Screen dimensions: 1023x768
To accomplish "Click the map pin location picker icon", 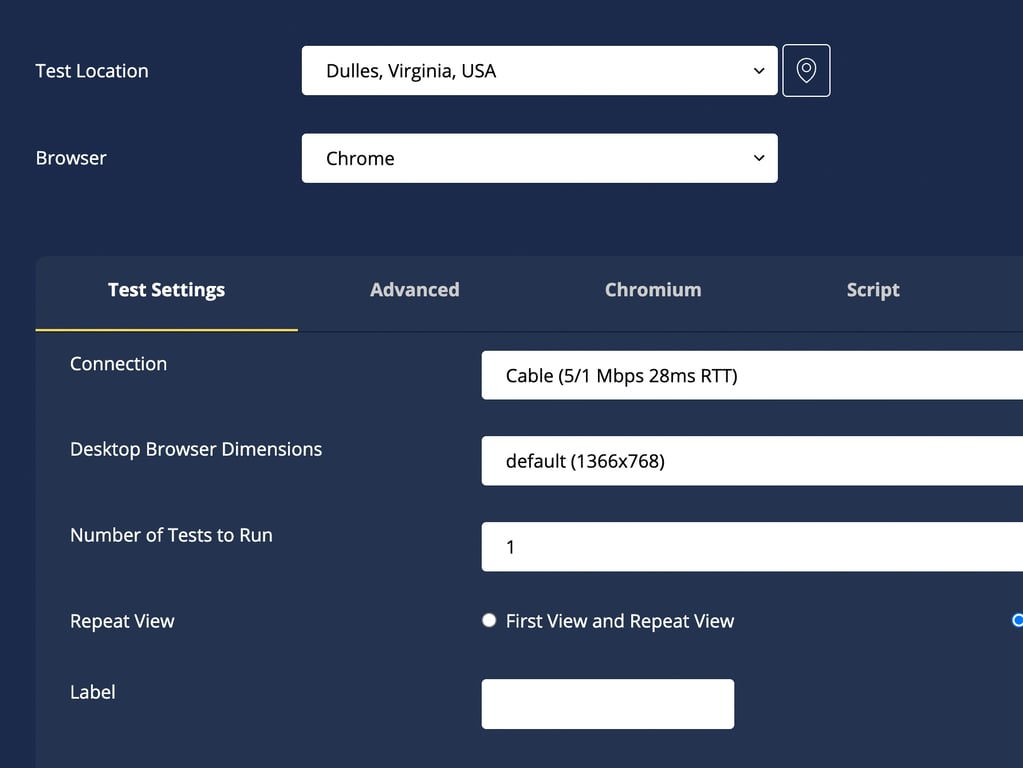I will click(806, 71).
